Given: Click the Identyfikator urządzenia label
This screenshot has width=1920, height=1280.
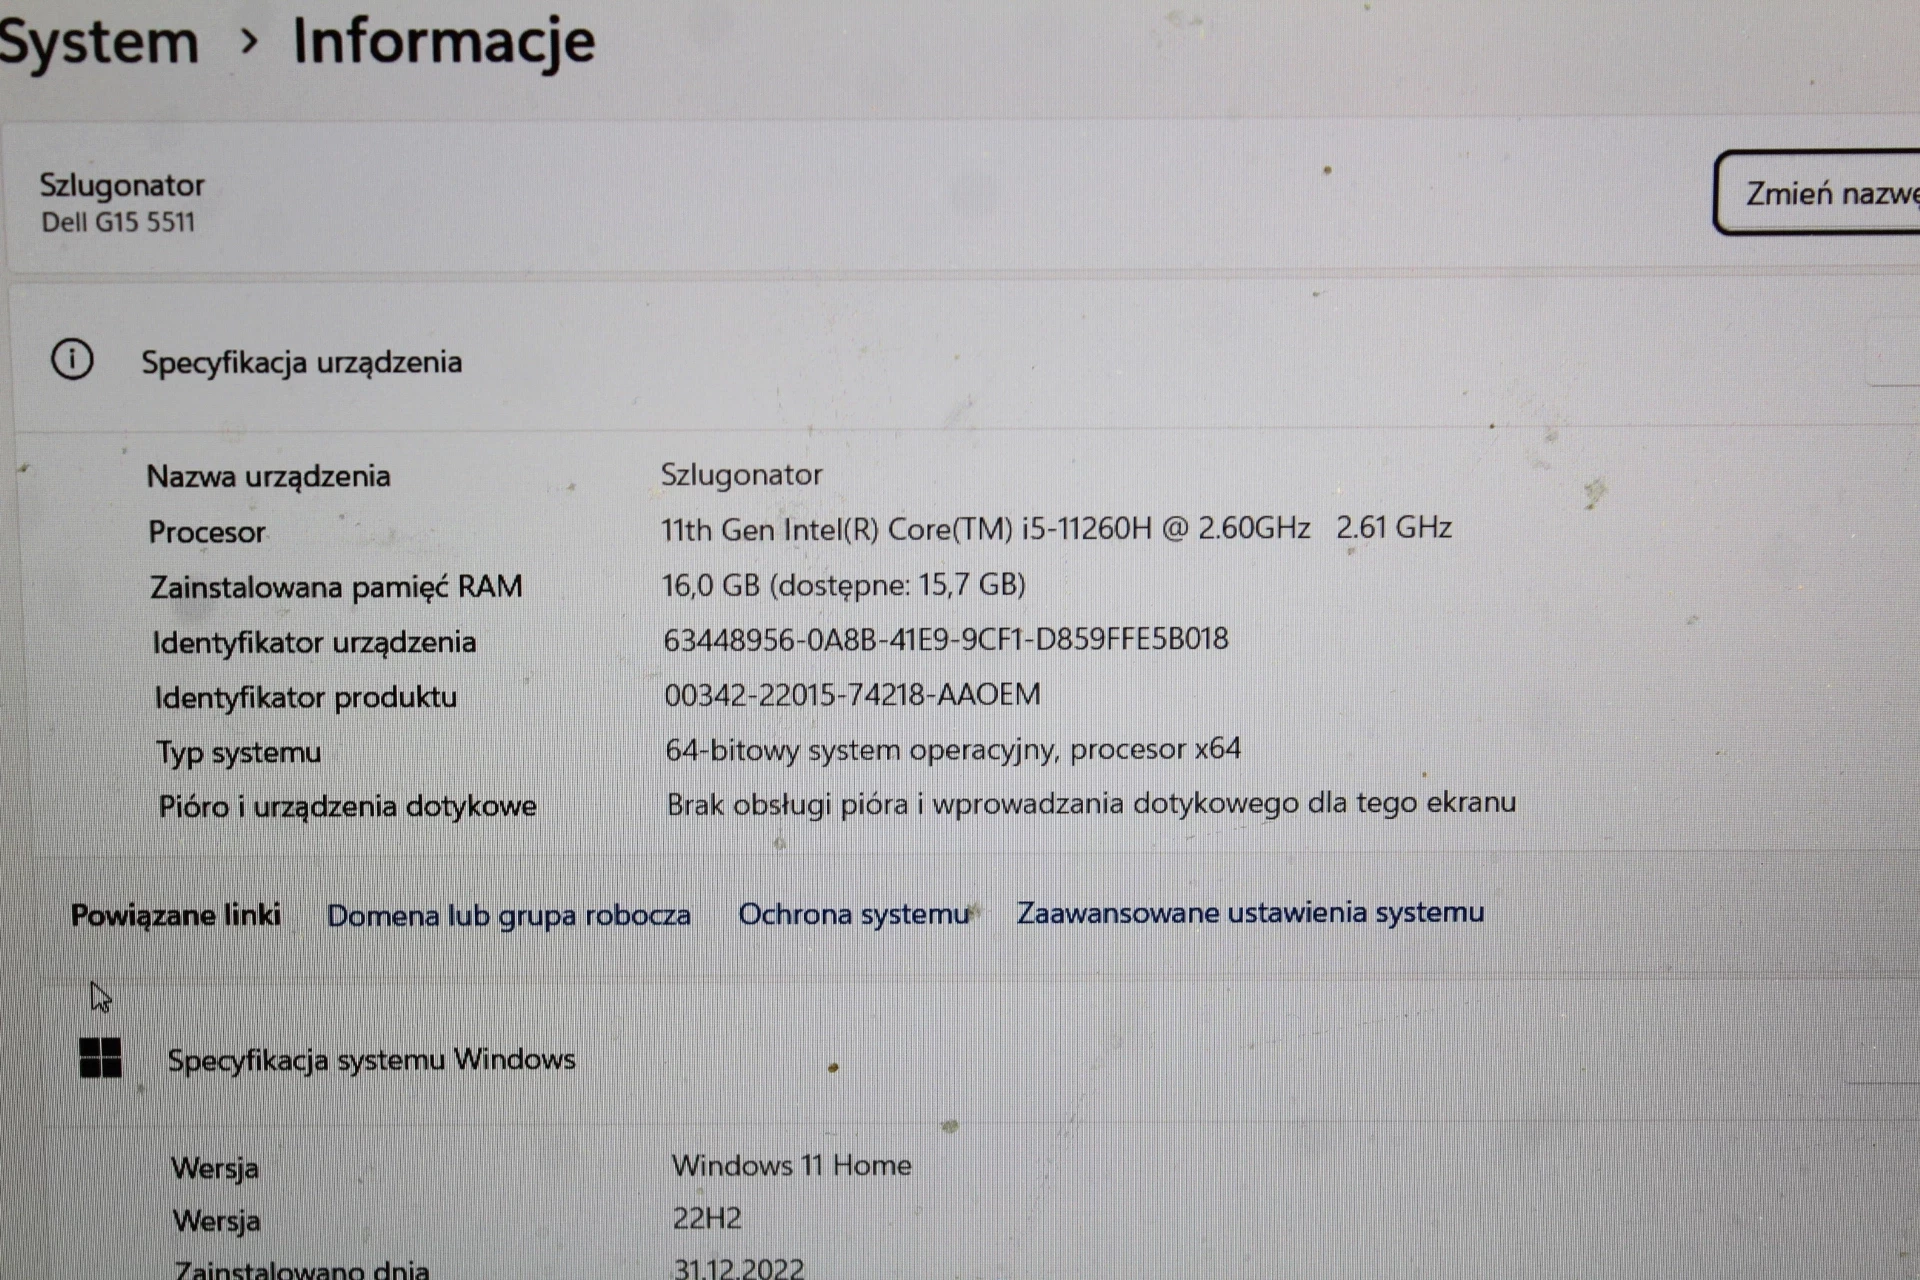Looking at the screenshot, I should tap(314, 642).
